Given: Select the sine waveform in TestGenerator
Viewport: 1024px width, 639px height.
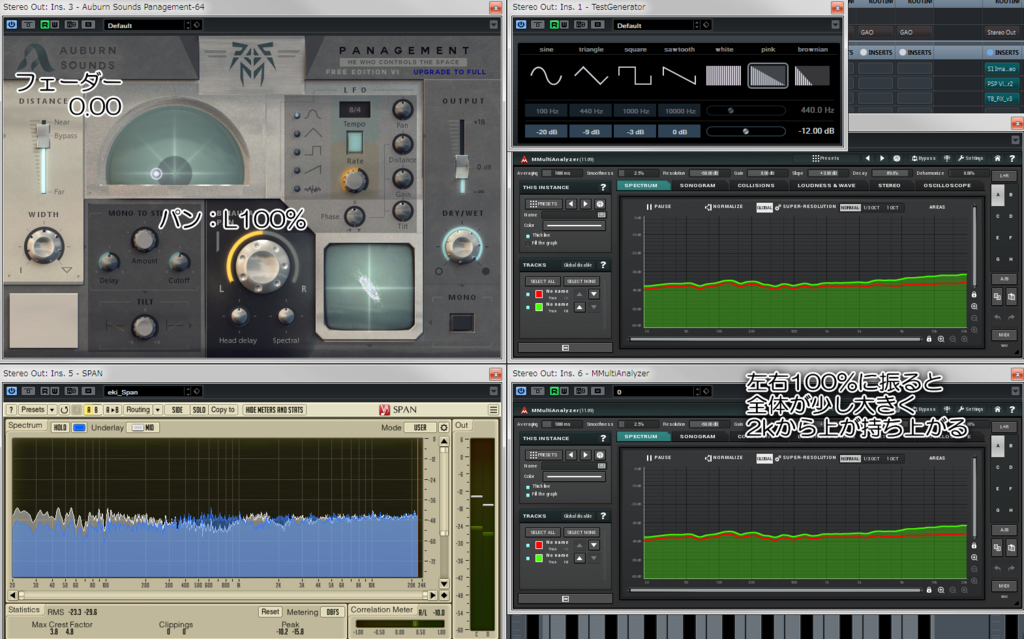Looking at the screenshot, I should point(546,75).
